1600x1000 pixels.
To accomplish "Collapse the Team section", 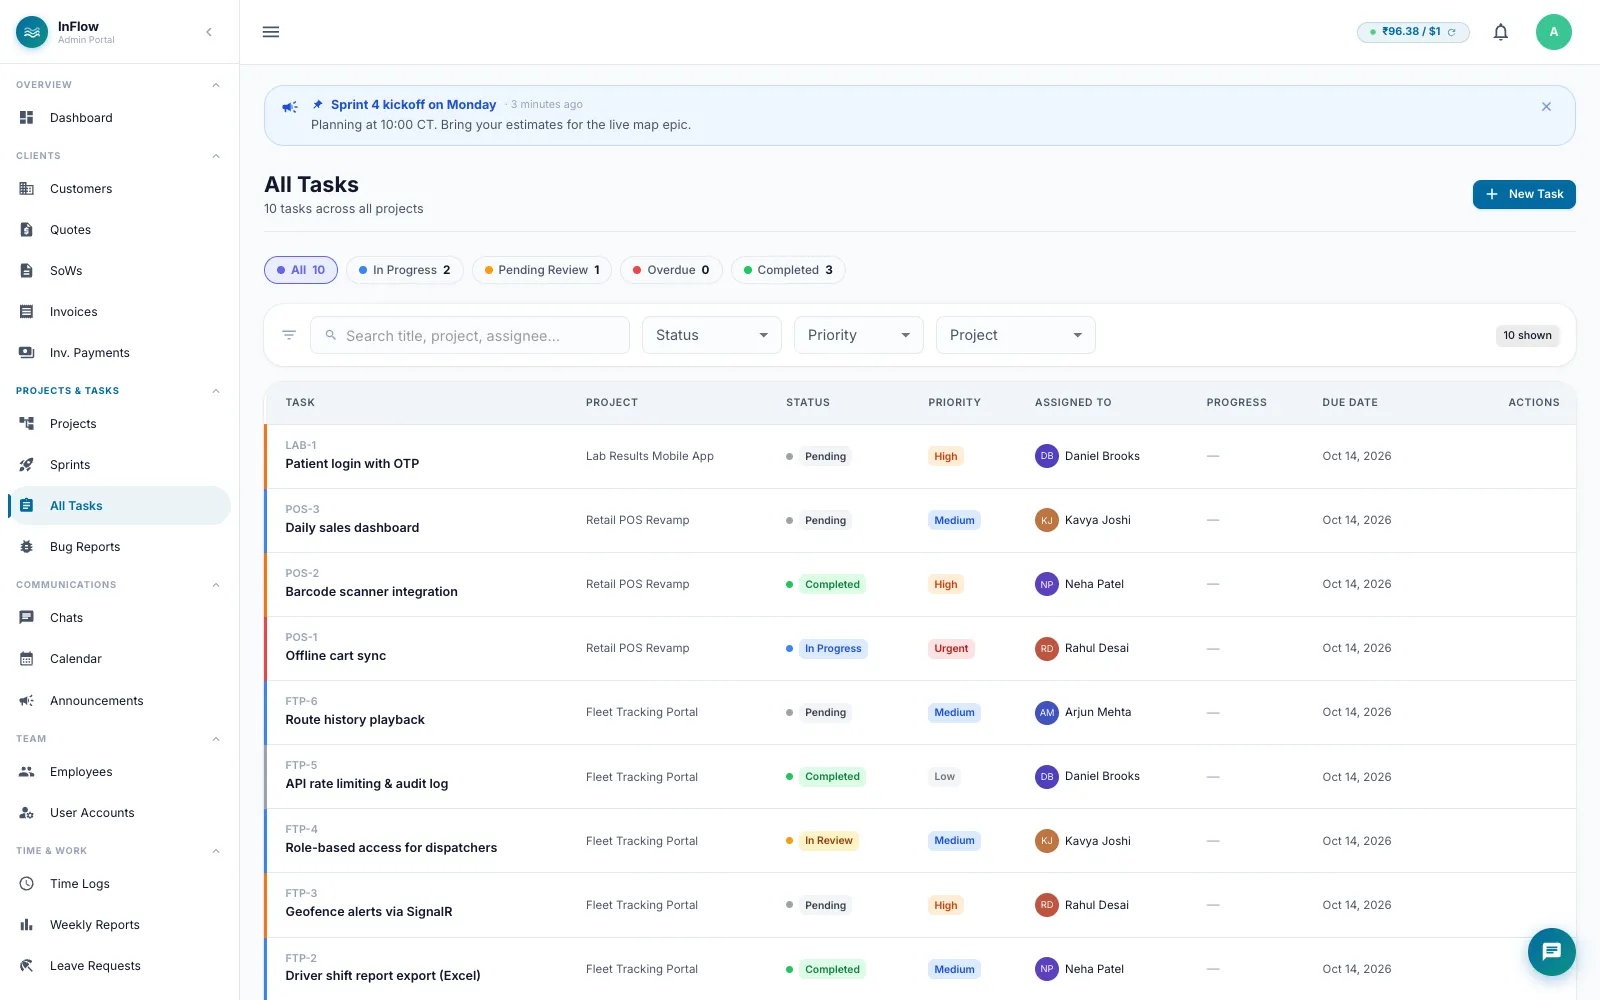I will coord(216,739).
